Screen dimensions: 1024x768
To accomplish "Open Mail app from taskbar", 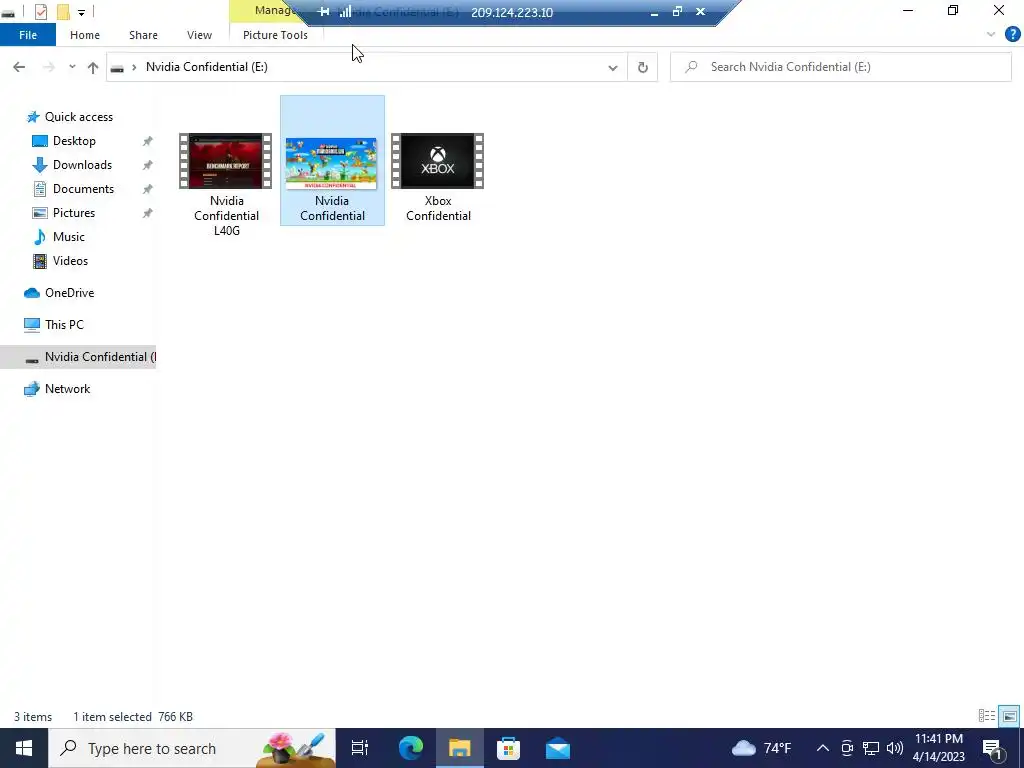I will pyautogui.click(x=558, y=748).
